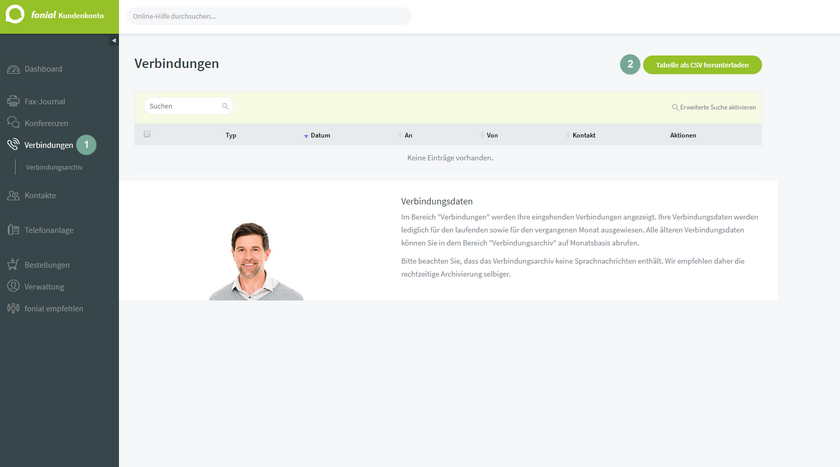Collapse the sidebar with the arrow toggle
840x467 pixels.
point(113,40)
